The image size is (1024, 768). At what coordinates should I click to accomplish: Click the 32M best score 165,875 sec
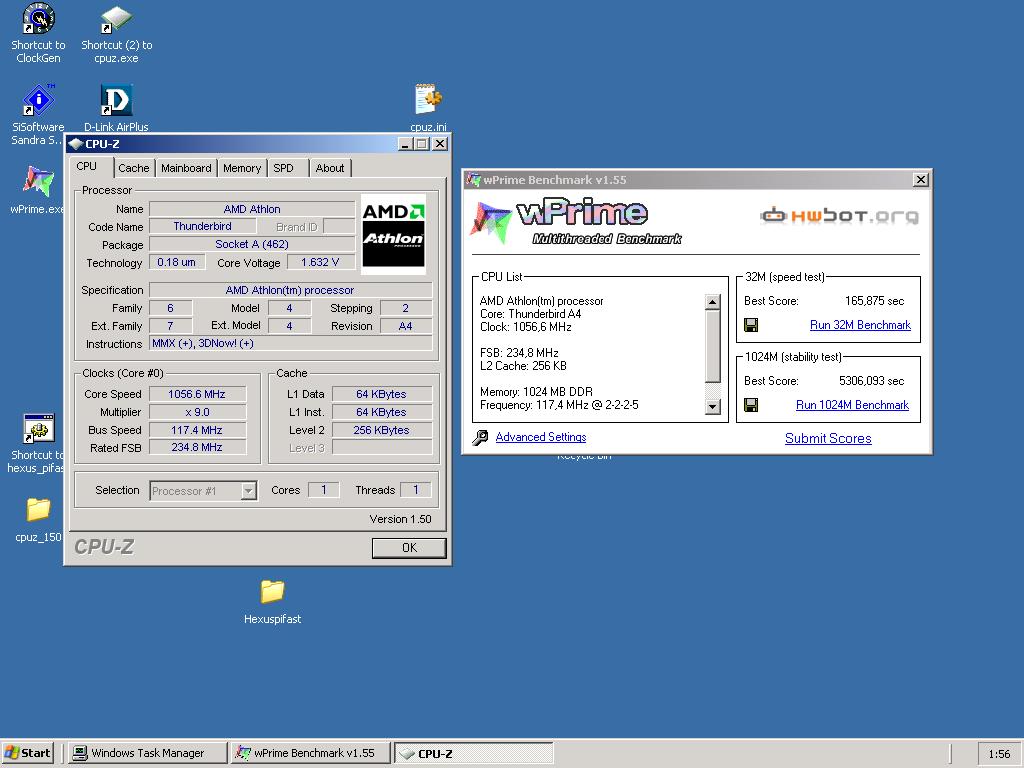[x=874, y=301]
